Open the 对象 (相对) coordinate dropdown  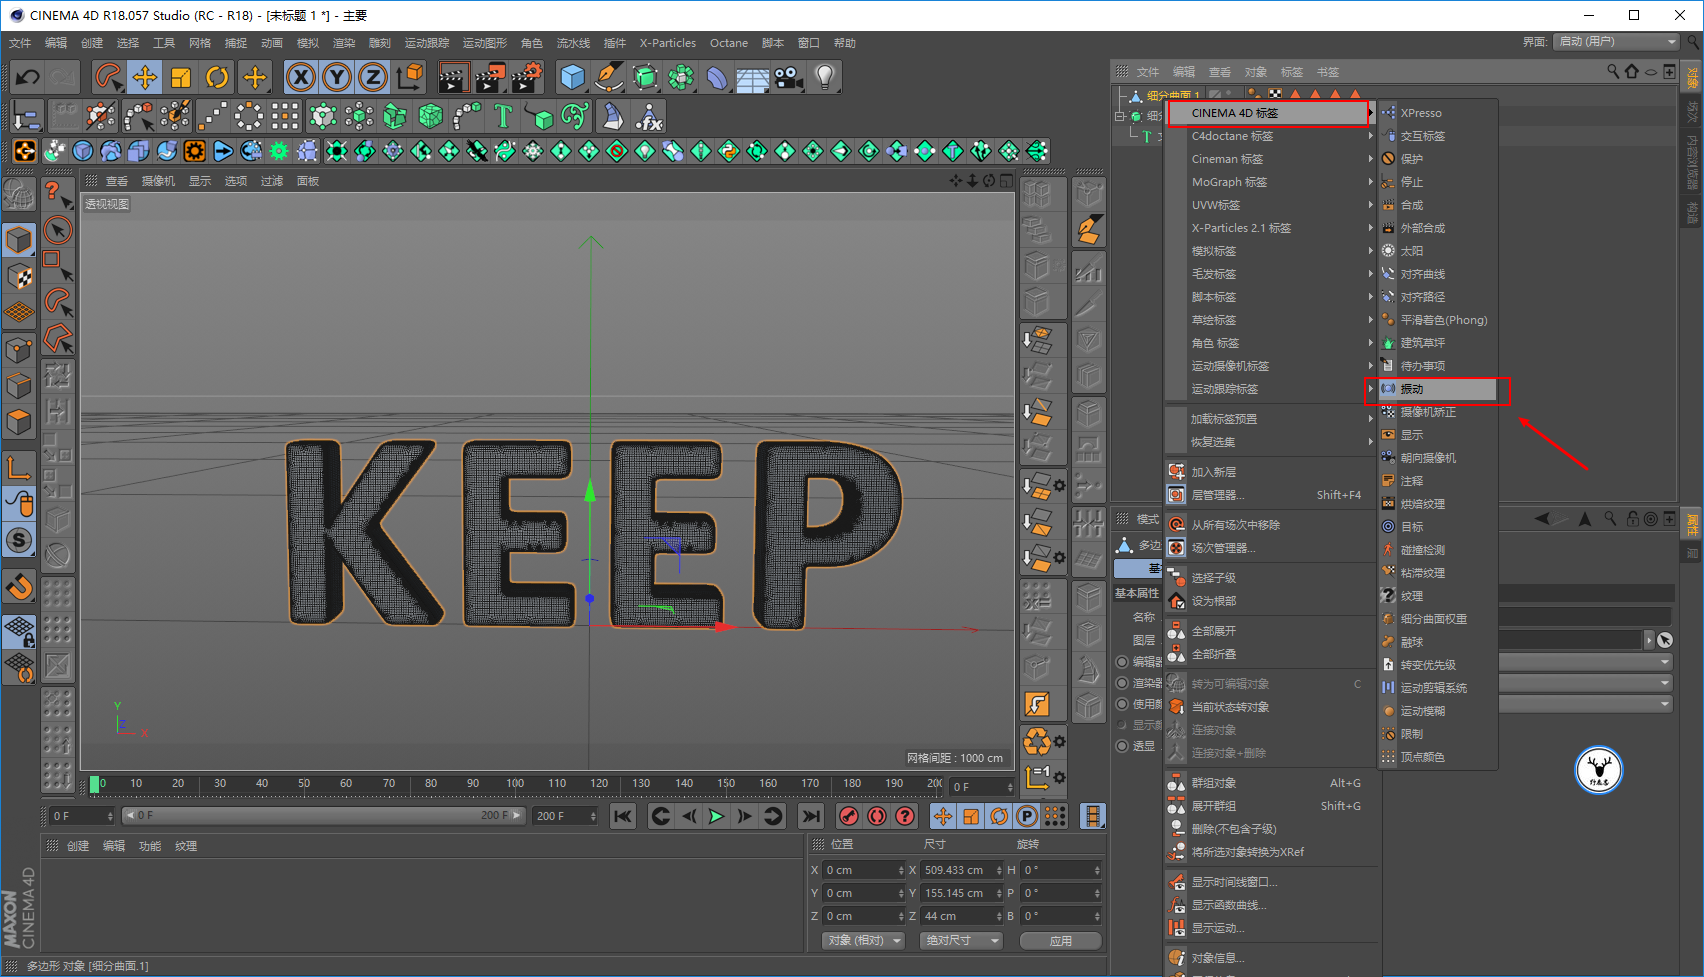[864, 941]
